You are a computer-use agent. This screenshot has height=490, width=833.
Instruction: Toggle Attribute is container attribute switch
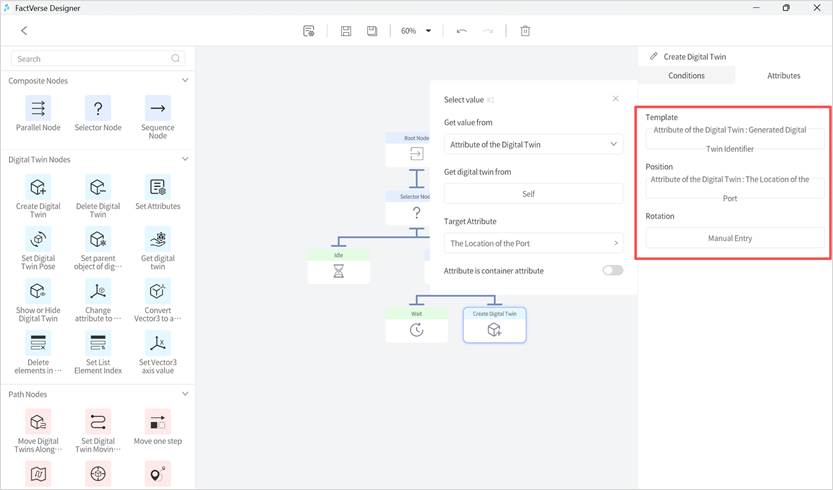(x=612, y=270)
